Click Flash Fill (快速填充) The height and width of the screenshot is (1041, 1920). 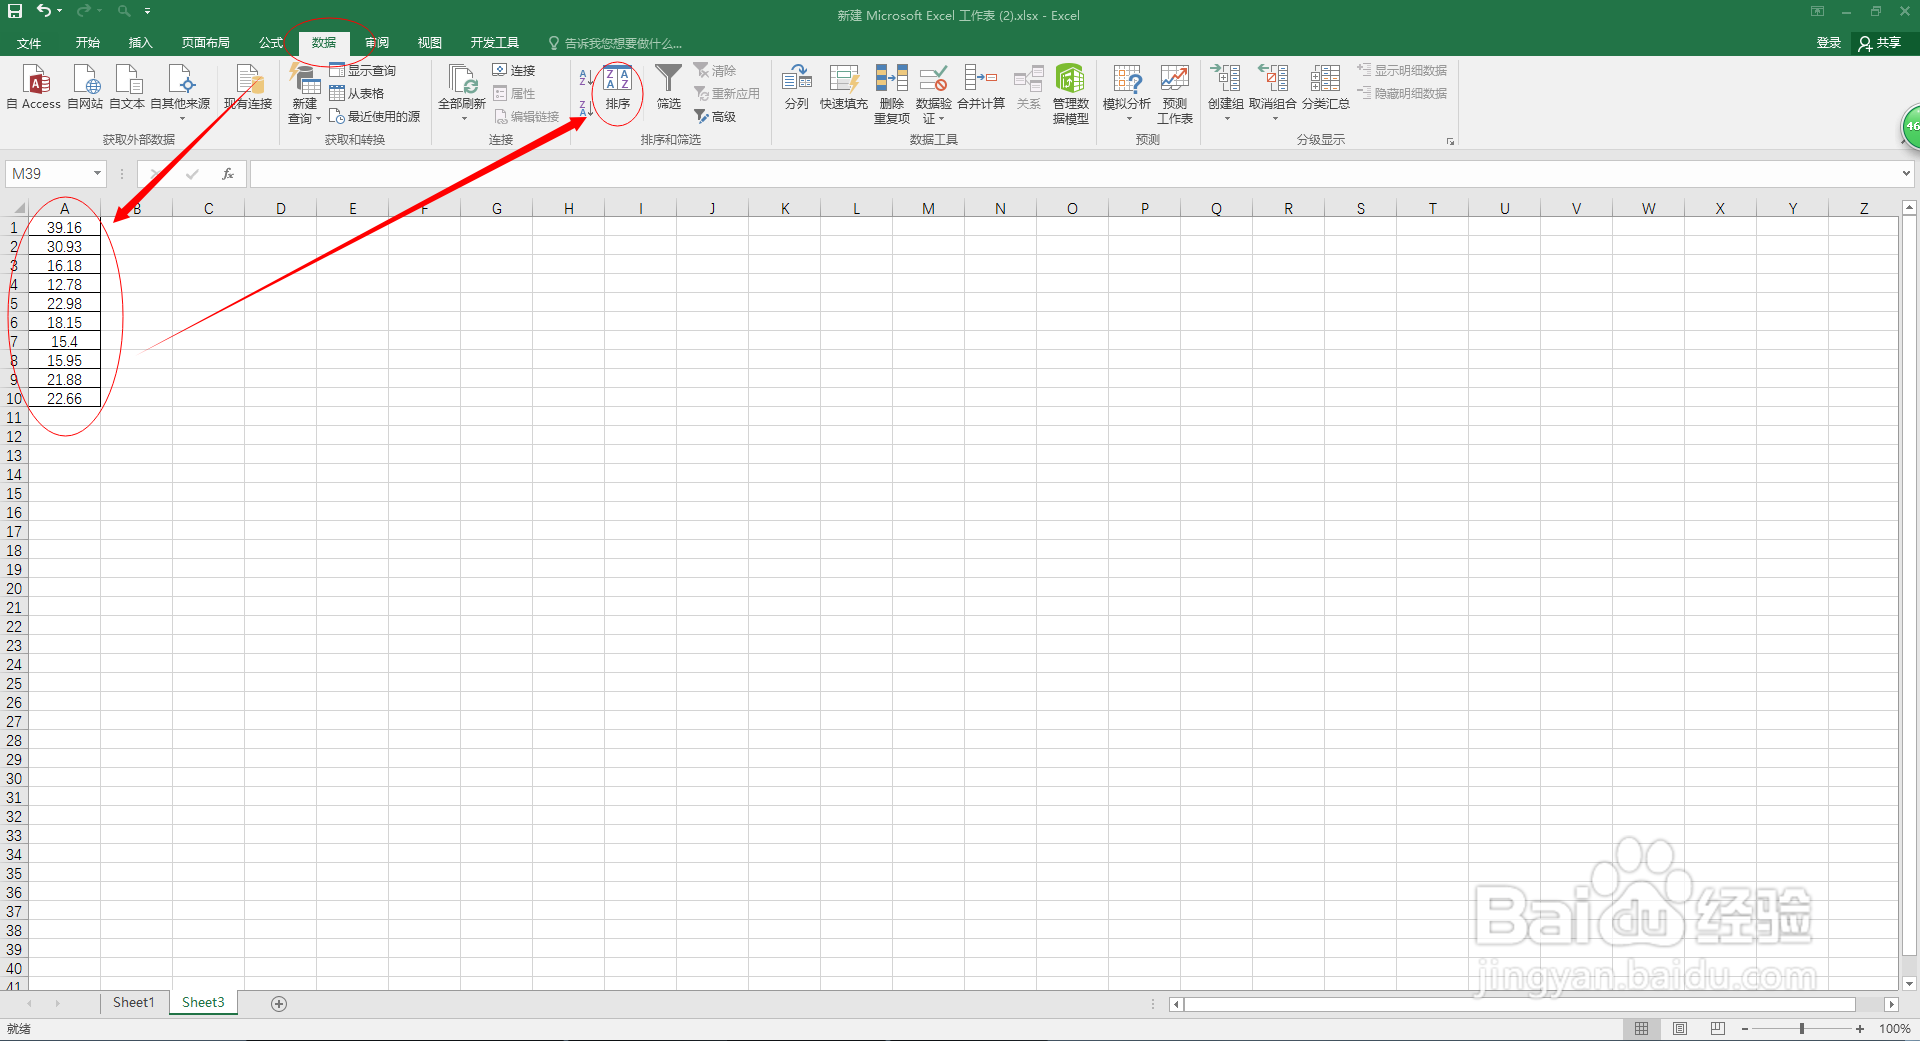pyautogui.click(x=844, y=86)
